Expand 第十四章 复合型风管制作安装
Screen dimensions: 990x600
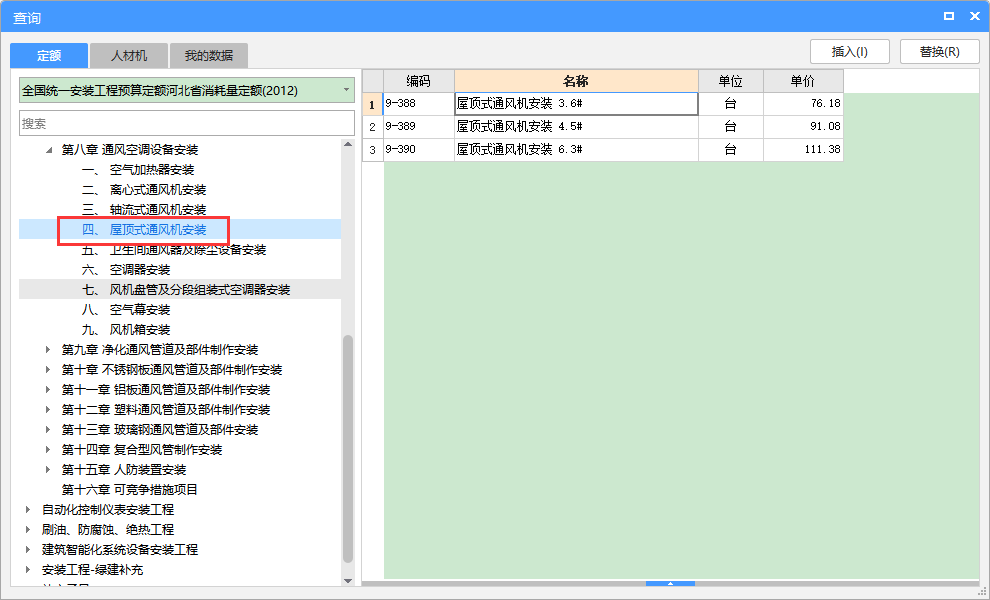point(48,450)
